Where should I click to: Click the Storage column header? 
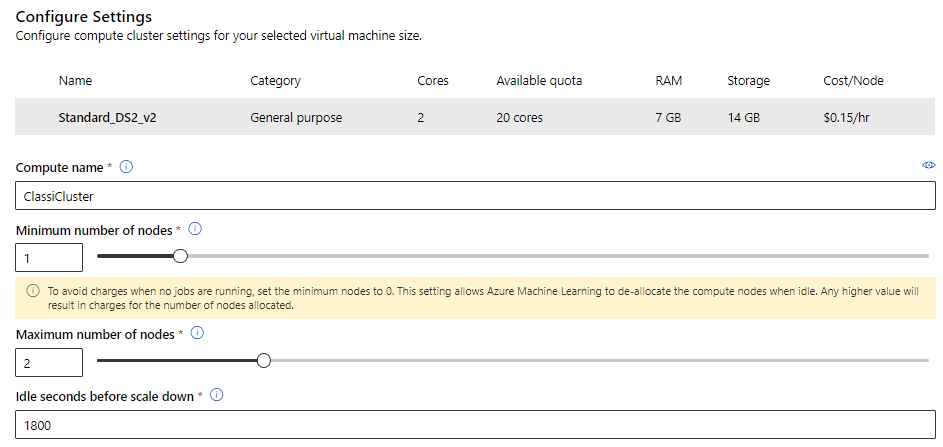click(748, 80)
